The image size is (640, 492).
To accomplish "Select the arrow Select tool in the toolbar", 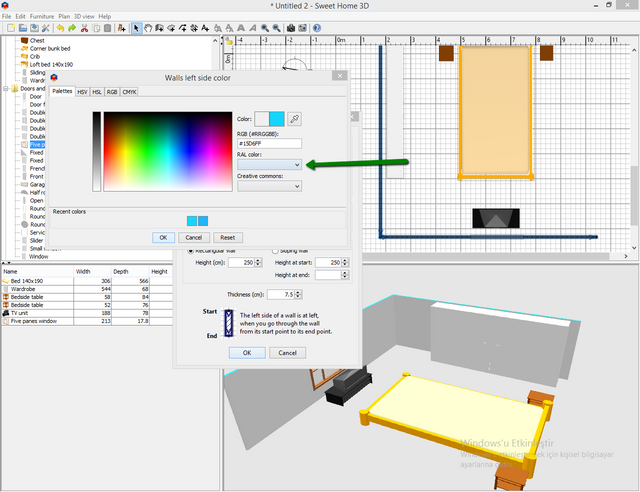I will pyautogui.click(x=137, y=28).
